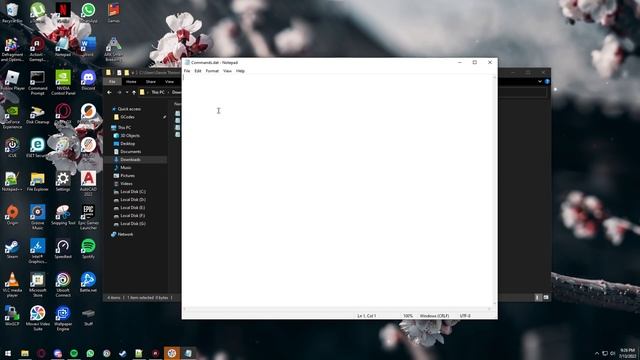Image resolution: width=640 pixels, height=360 pixels.
Task: Select the Wallpaper Engine desktop icon
Action: pyautogui.click(x=63, y=319)
